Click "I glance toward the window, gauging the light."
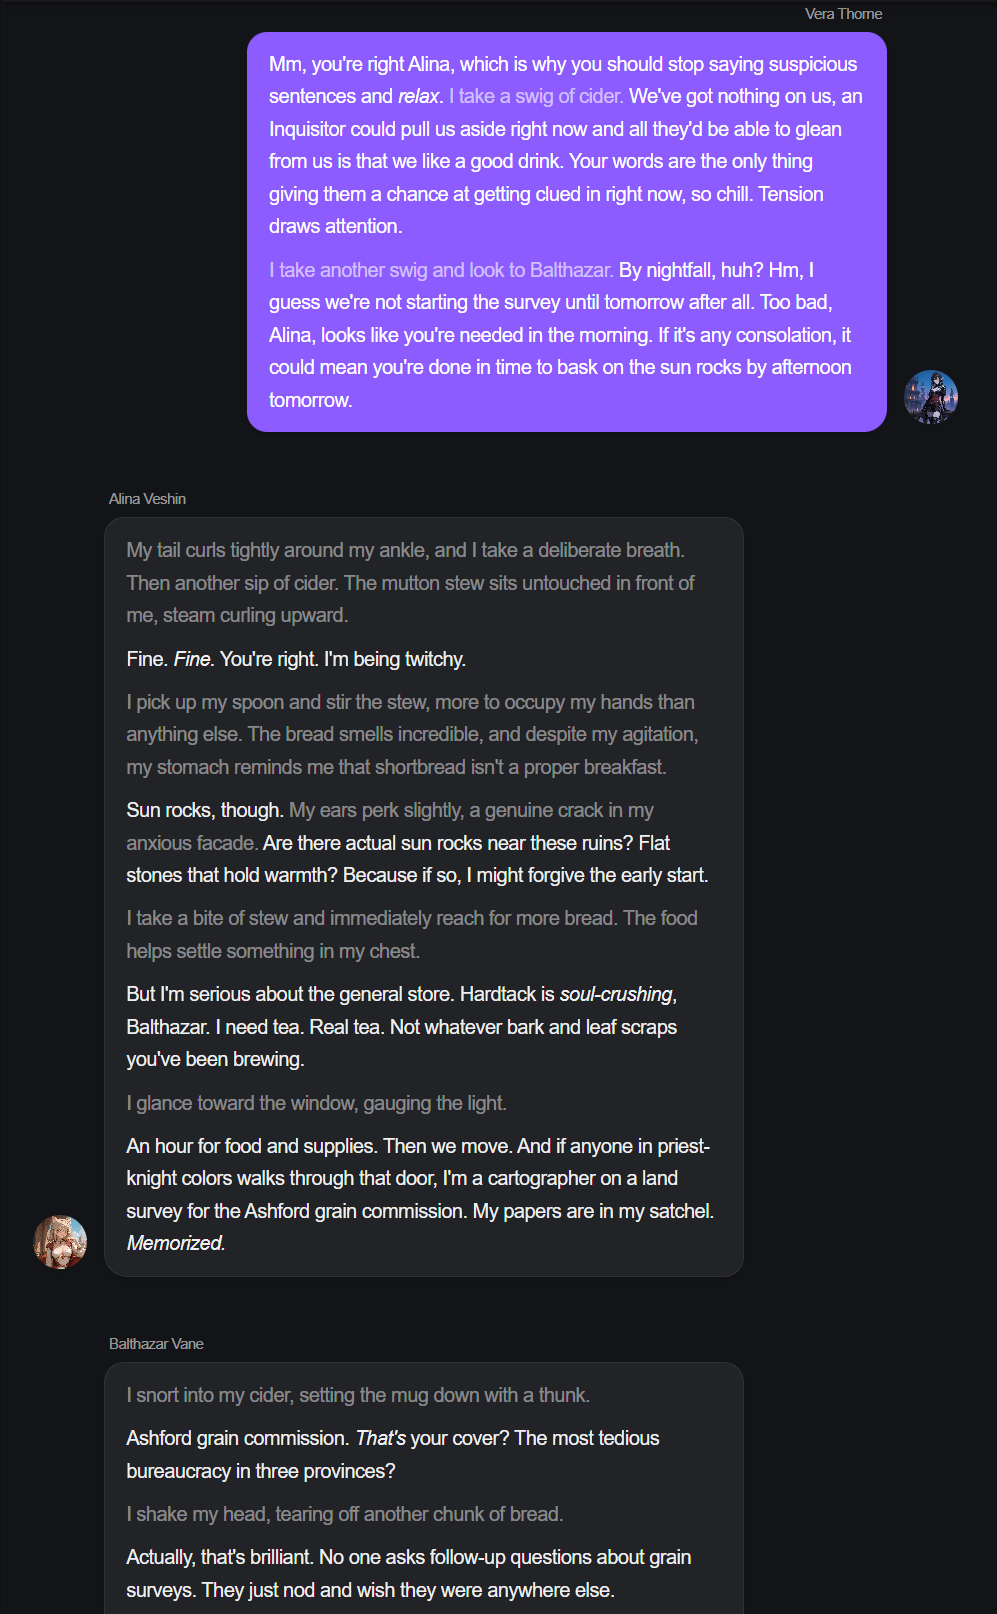997x1614 pixels. point(316,1103)
